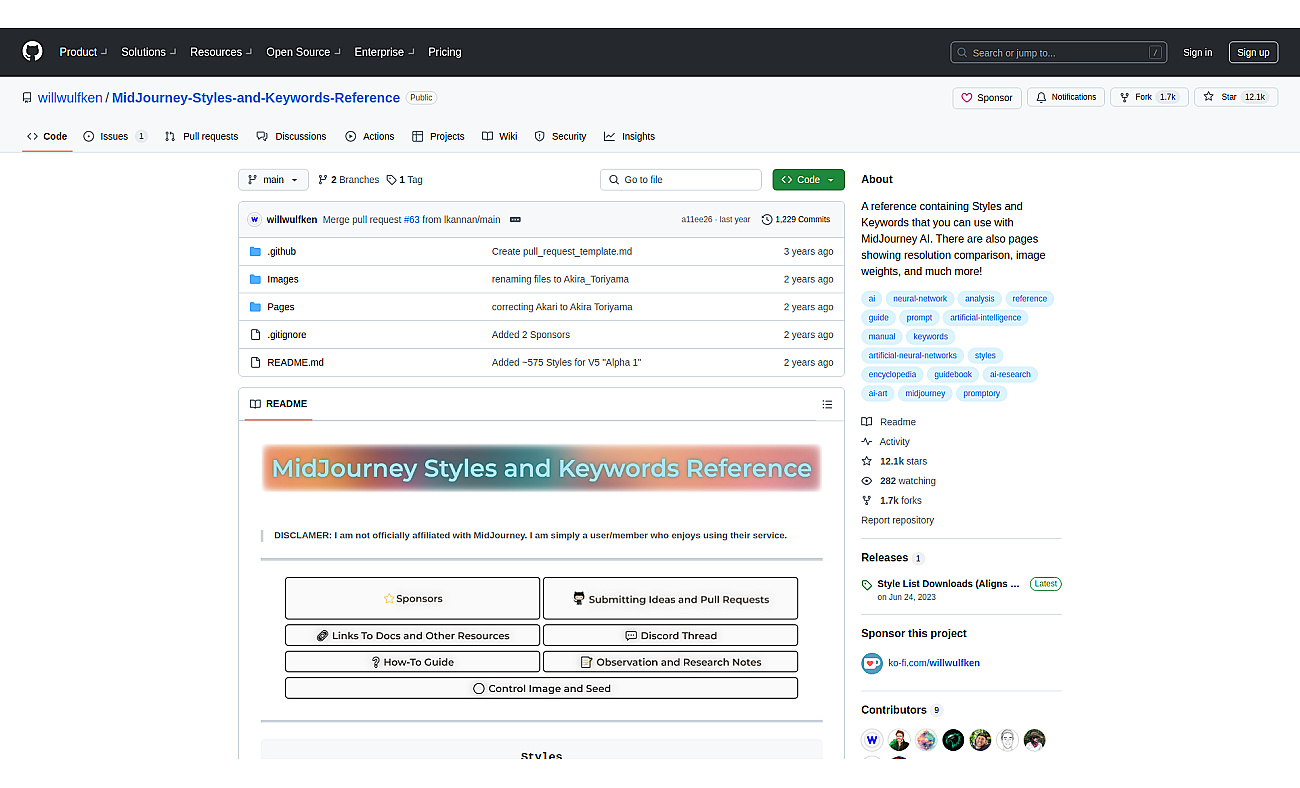Viewport: 1300px width, 788px height.
Task: Open the main branch selector
Action: [x=273, y=180]
